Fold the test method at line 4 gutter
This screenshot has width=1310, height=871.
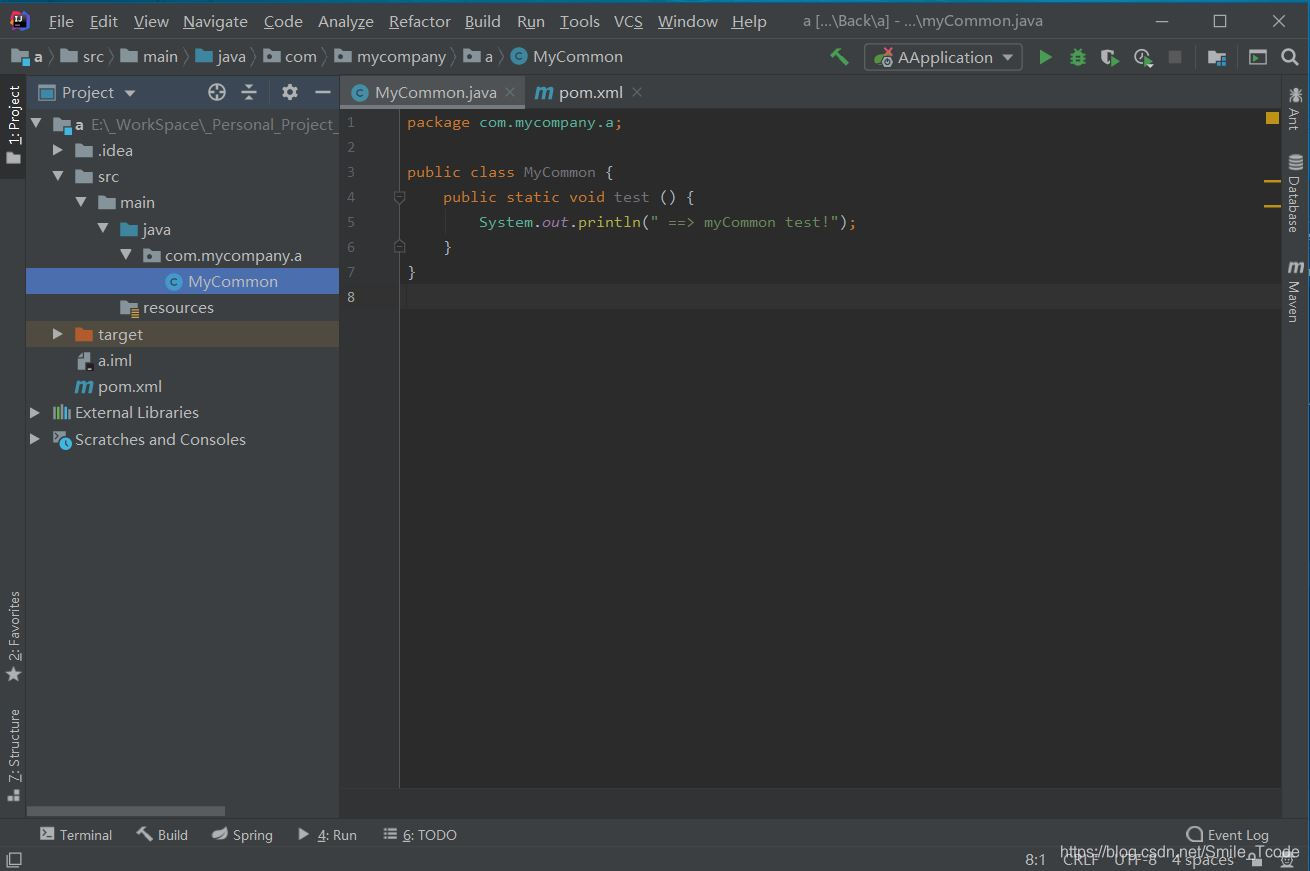pyautogui.click(x=399, y=197)
